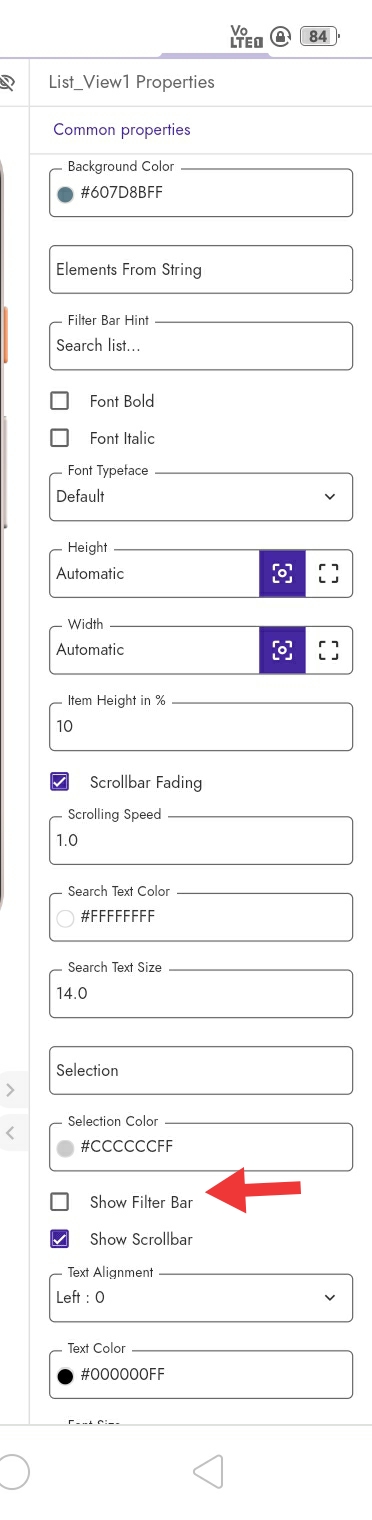The width and height of the screenshot is (372, 1520).
Task: Open the Font Typeface dropdown
Action: (201, 496)
